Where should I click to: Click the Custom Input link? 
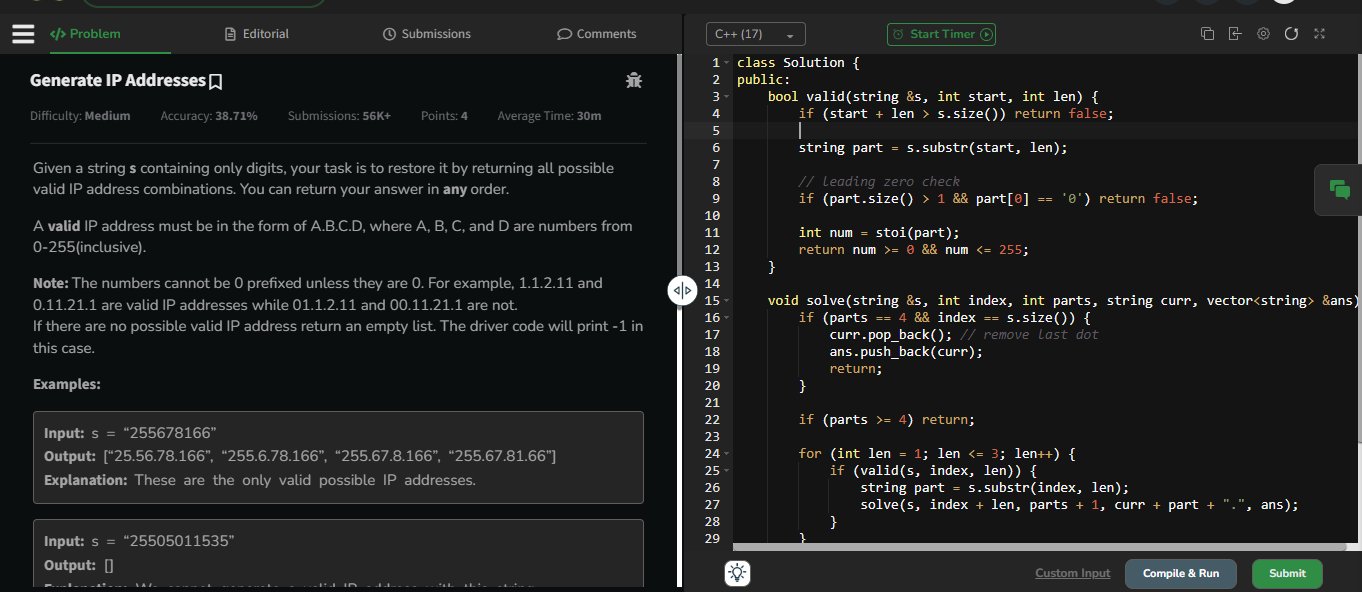pos(1072,573)
